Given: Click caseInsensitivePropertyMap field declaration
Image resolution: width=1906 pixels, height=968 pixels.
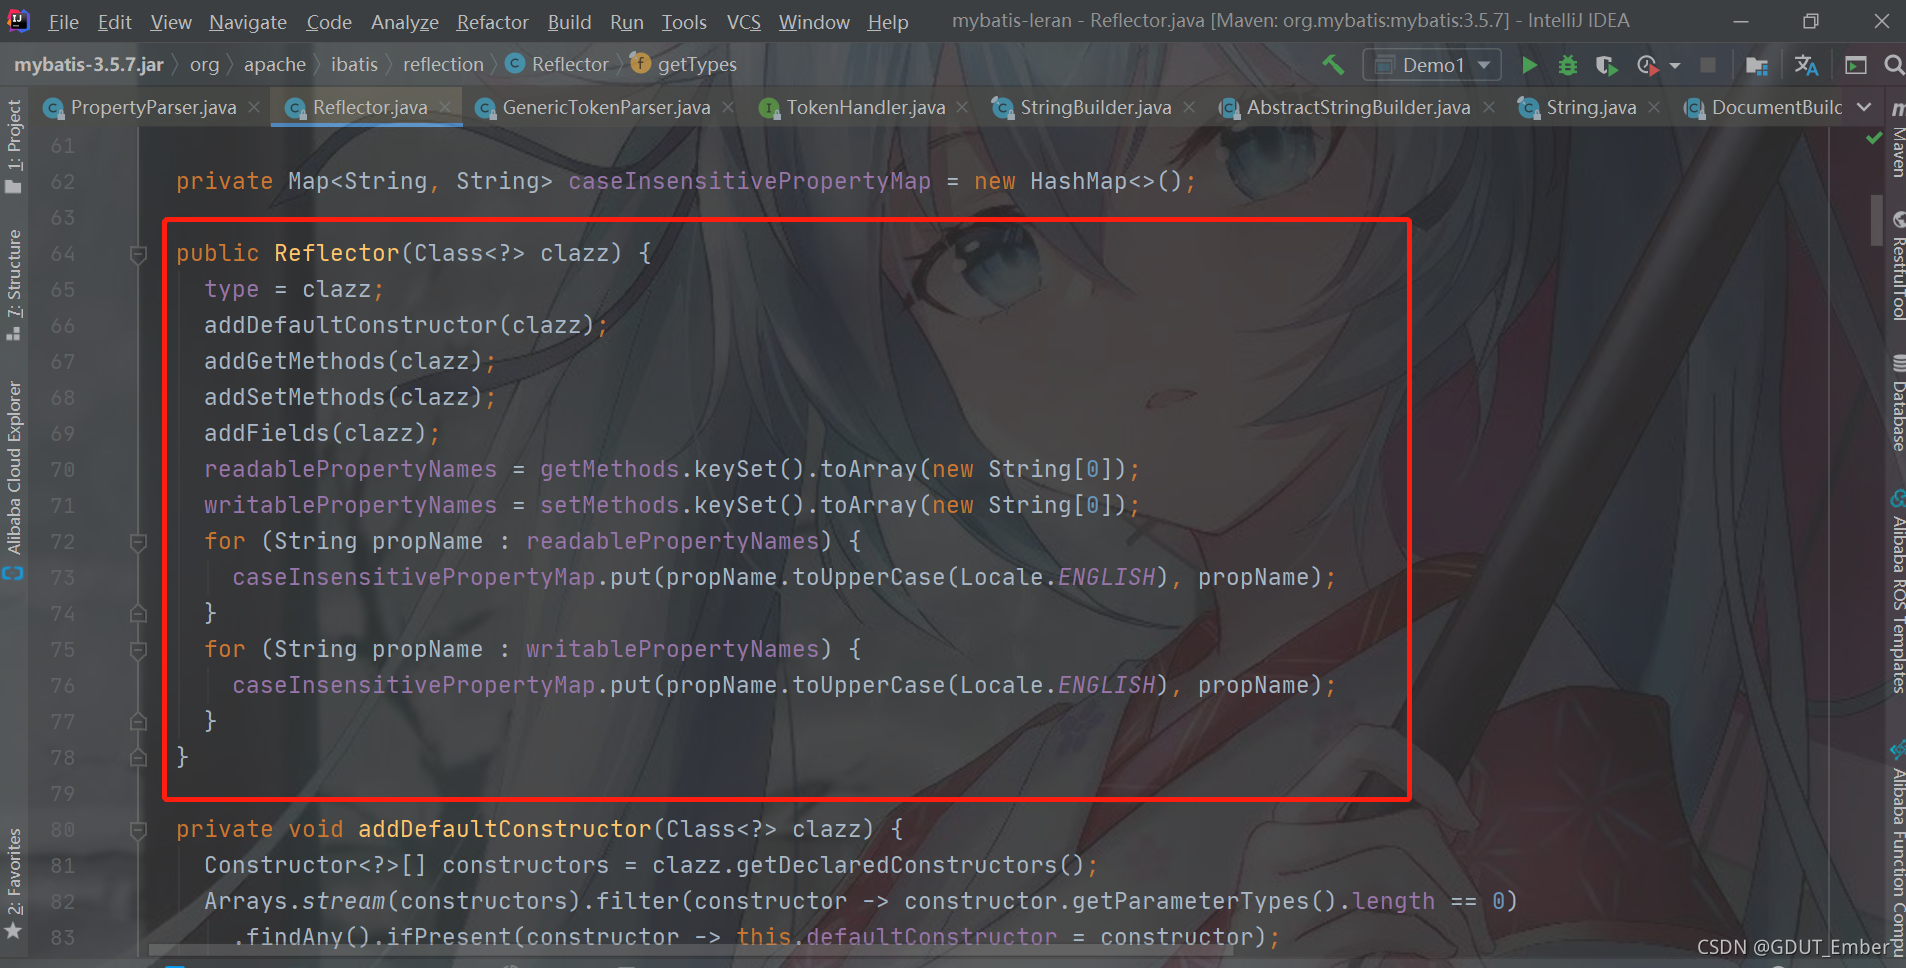Looking at the screenshot, I should point(749,182).
